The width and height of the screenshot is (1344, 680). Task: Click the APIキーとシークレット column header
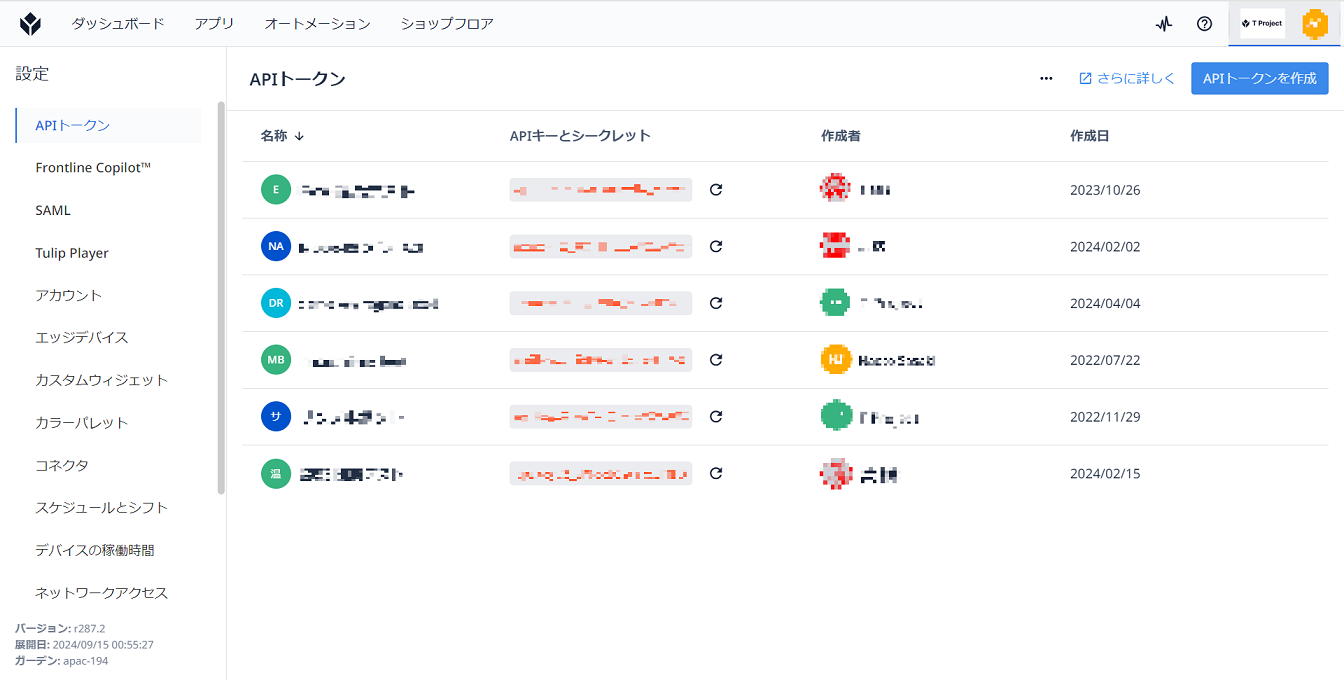tap(580, 136)
